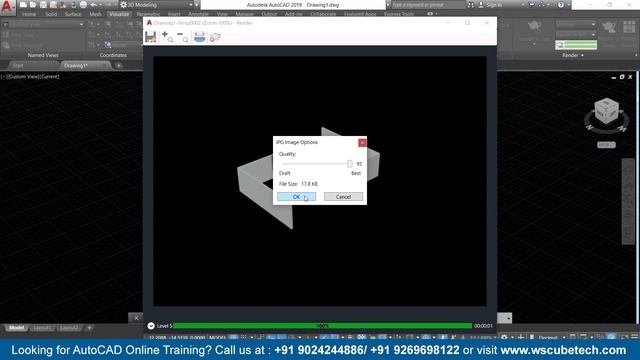Click the Undo arrow in quick access toolbar
The width and height of the screenshot is (640, 360).
tap(93, 5)
